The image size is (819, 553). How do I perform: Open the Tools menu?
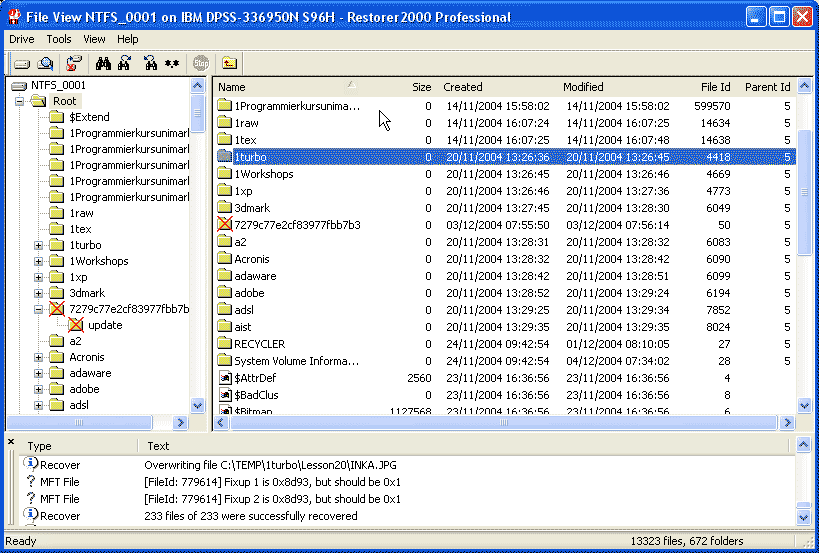(58, 39)
